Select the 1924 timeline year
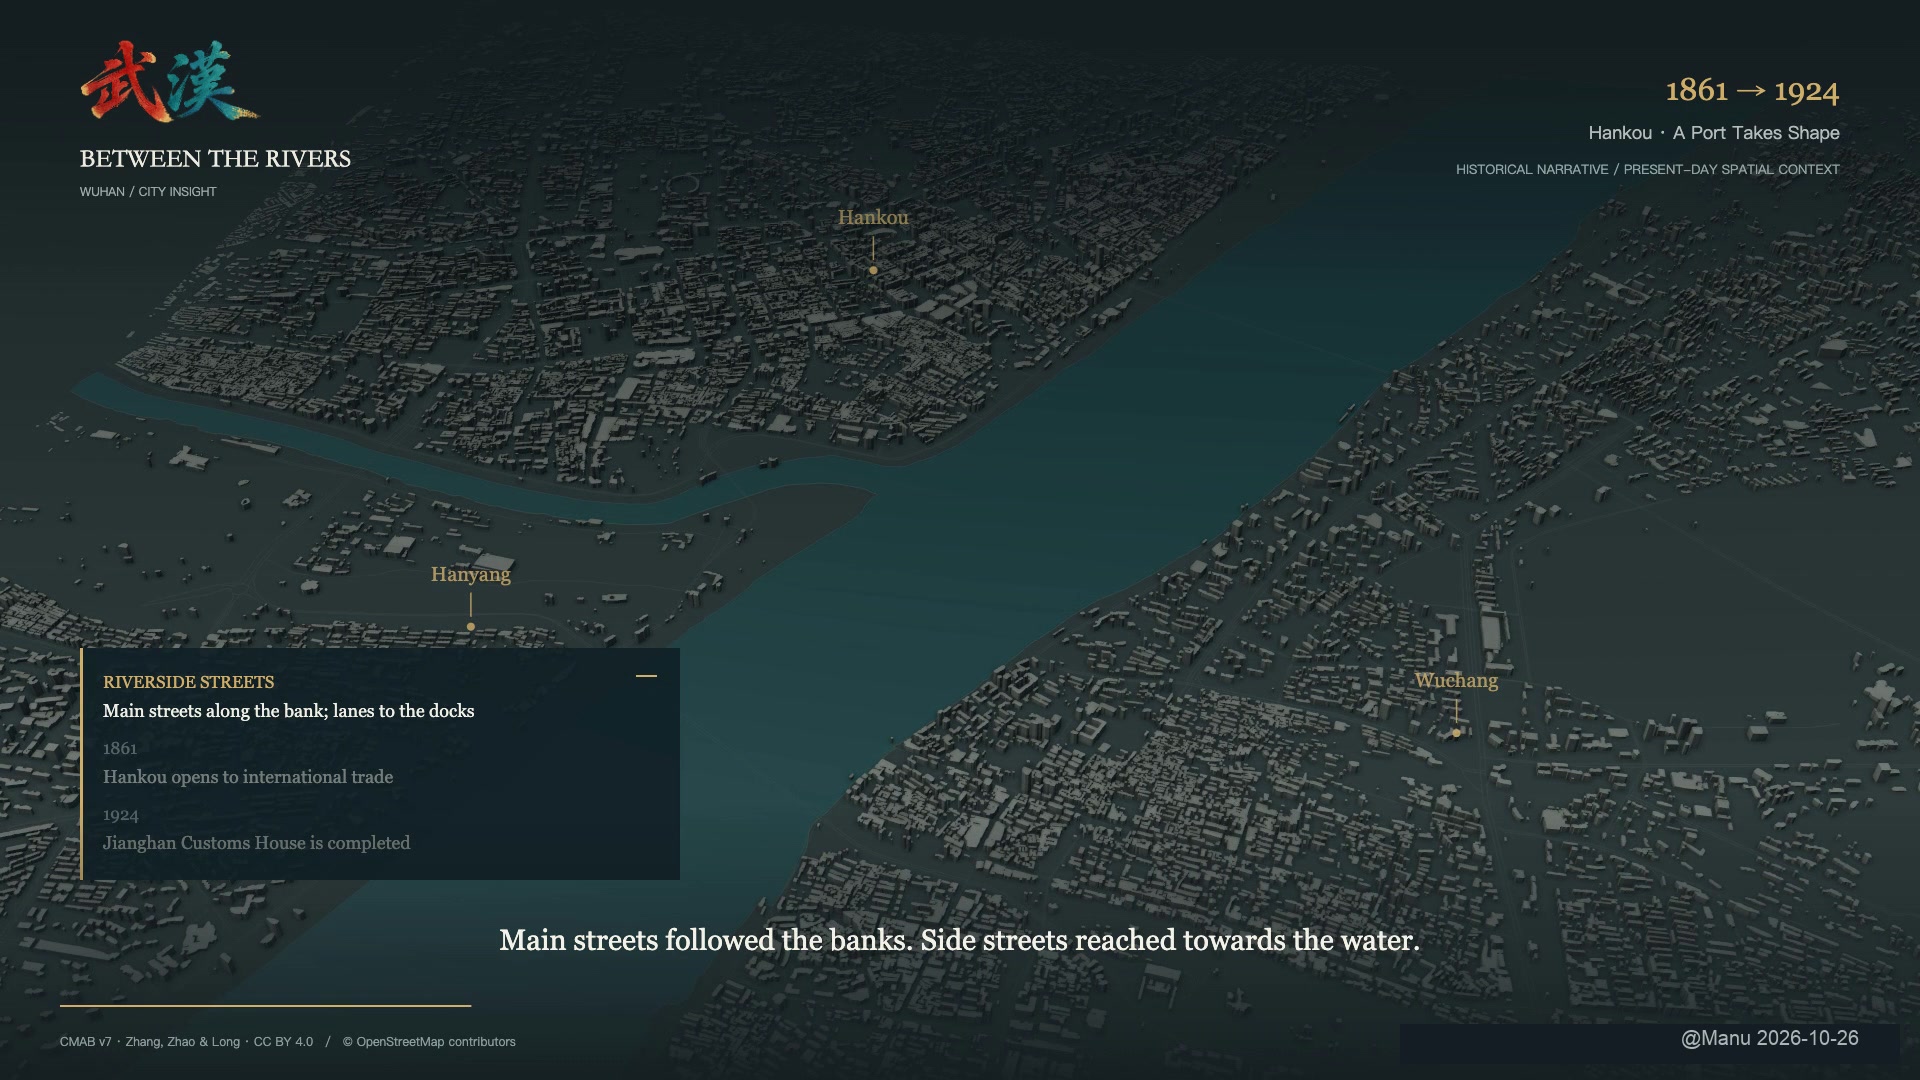Viewport: 1920px width, 1080px height. click(x=121, y=815)
